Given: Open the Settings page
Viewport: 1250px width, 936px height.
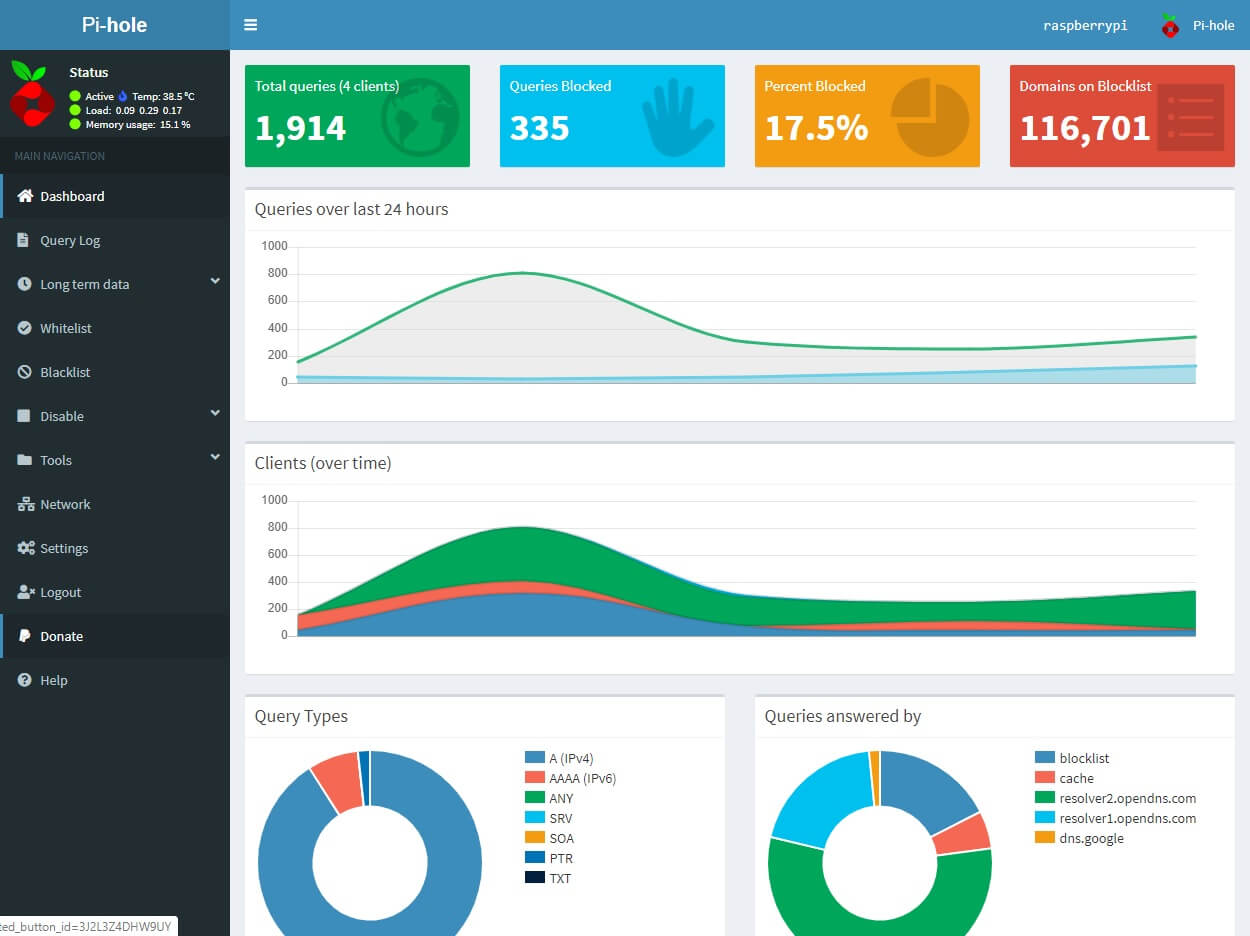Looking at the screenshot, I should (x=115, y=548).
